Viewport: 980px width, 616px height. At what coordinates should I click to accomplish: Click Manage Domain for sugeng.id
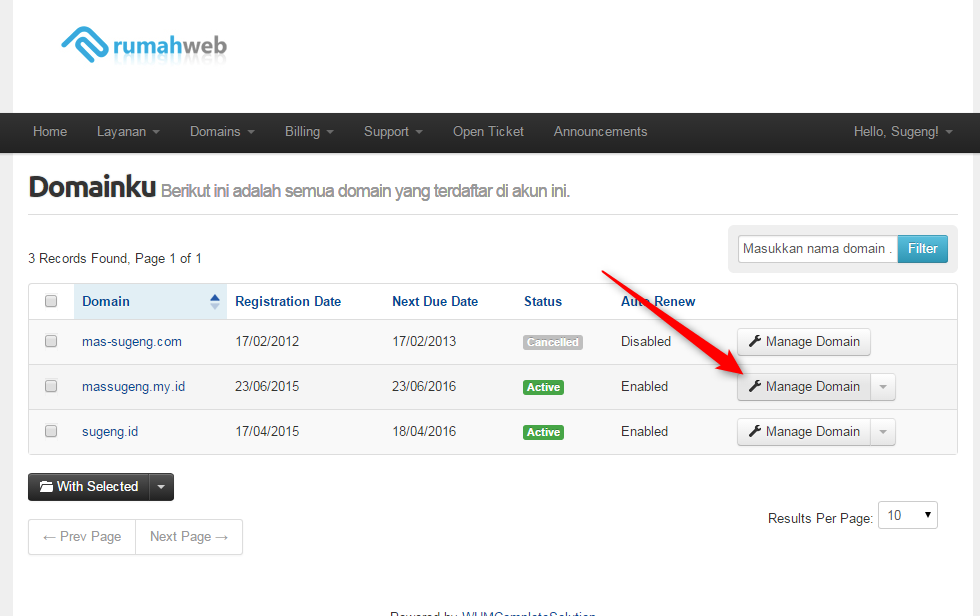point(804,432)
